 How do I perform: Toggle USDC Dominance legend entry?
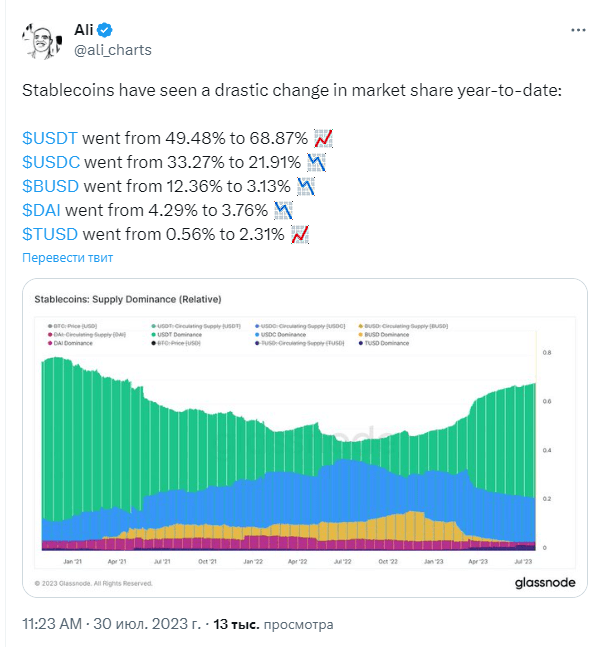pos(280,335)
